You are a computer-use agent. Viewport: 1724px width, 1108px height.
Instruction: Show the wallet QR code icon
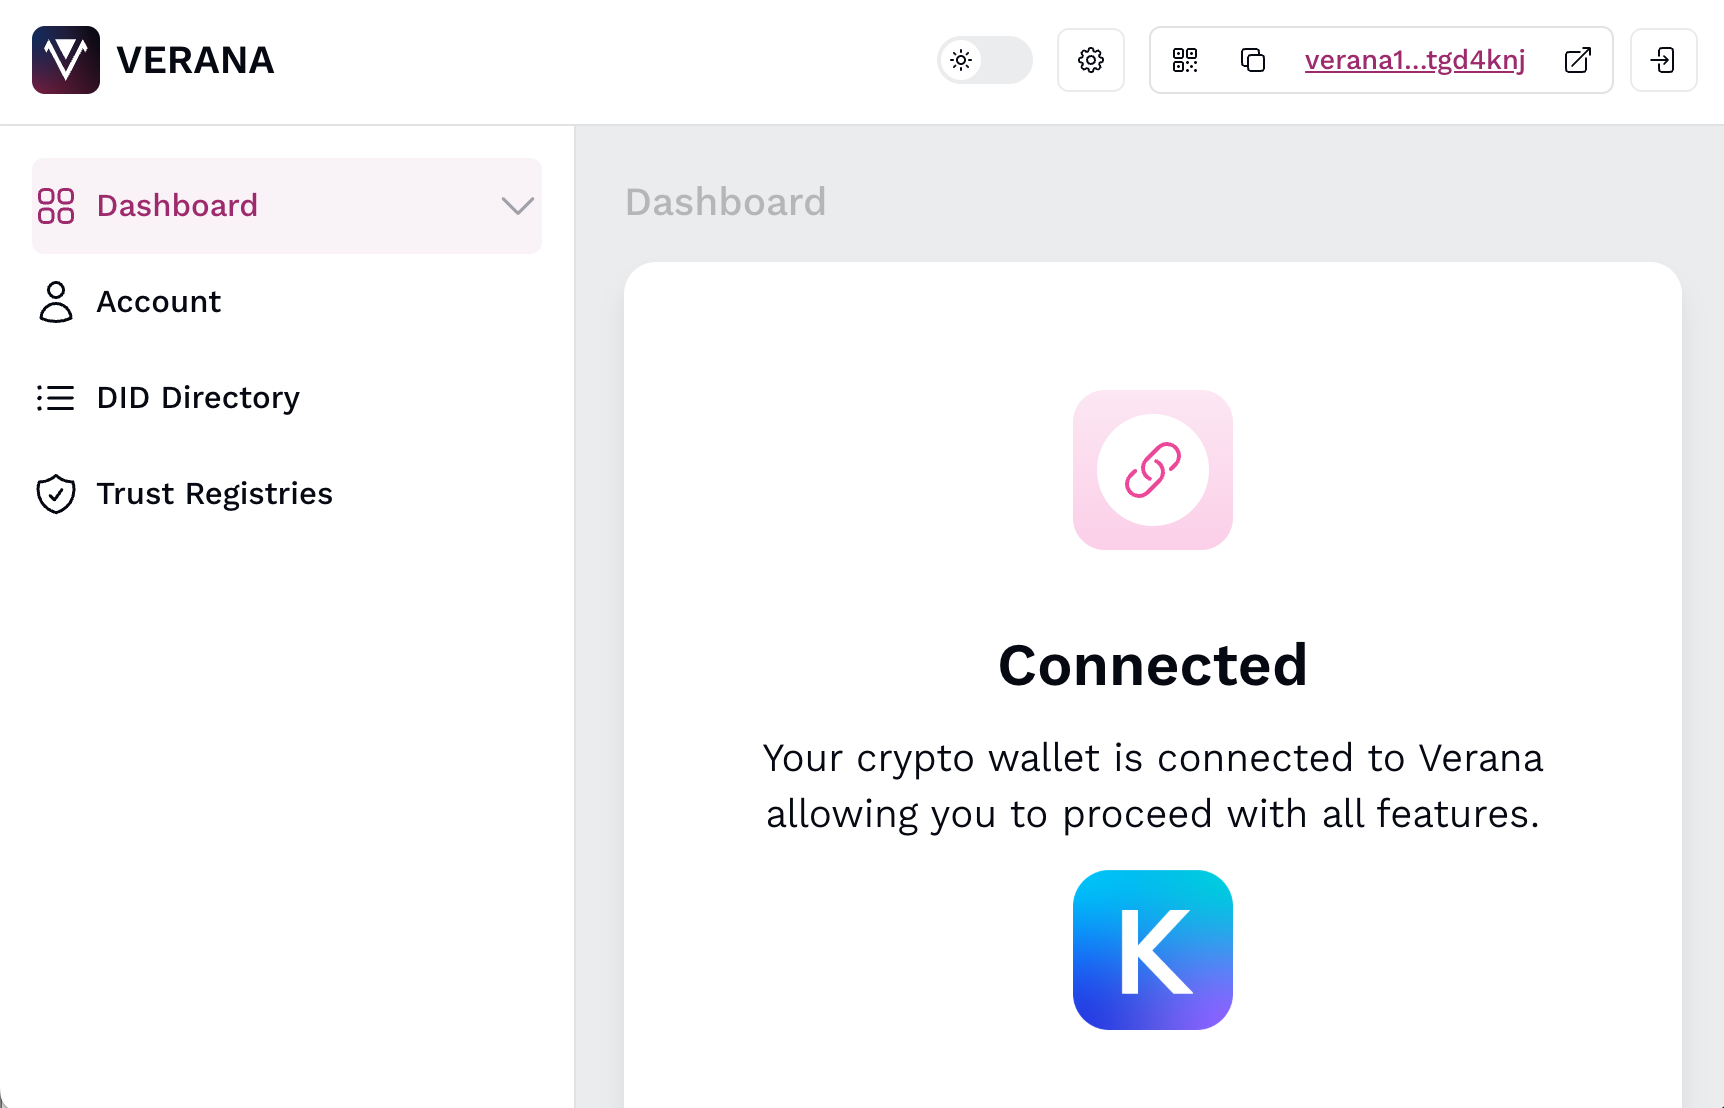pyautogui.click(x=1186, y=60)
